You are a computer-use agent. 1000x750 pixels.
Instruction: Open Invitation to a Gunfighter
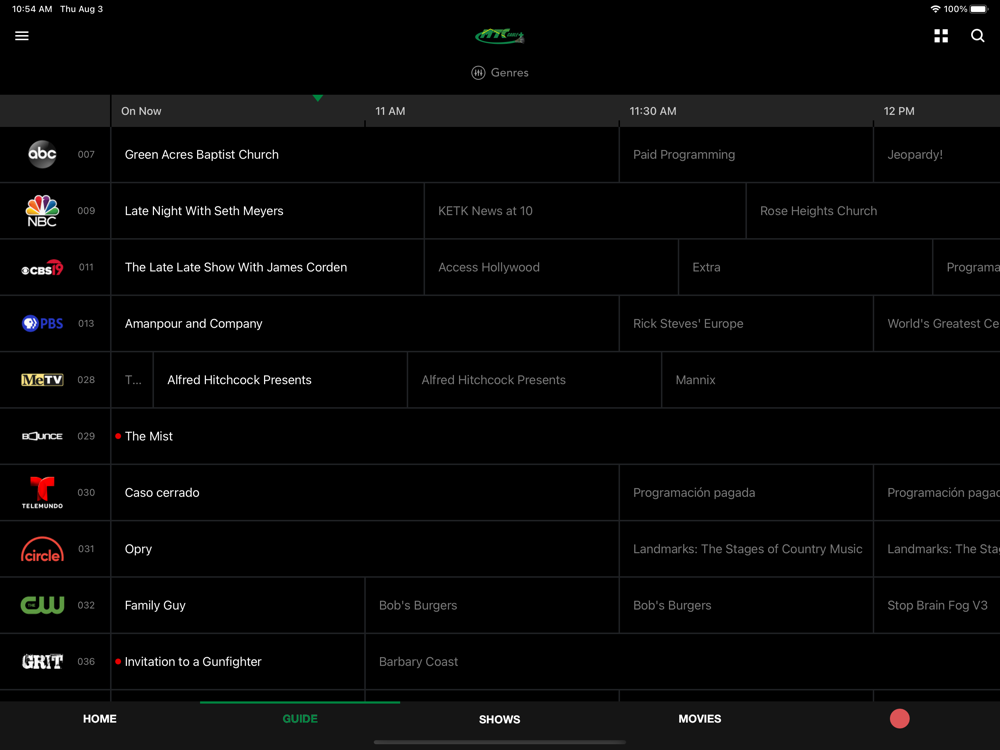coord(238,661)
